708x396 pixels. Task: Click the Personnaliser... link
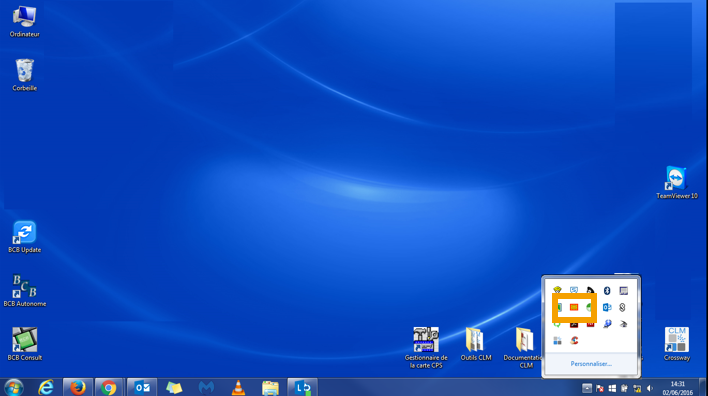(591, 364)
